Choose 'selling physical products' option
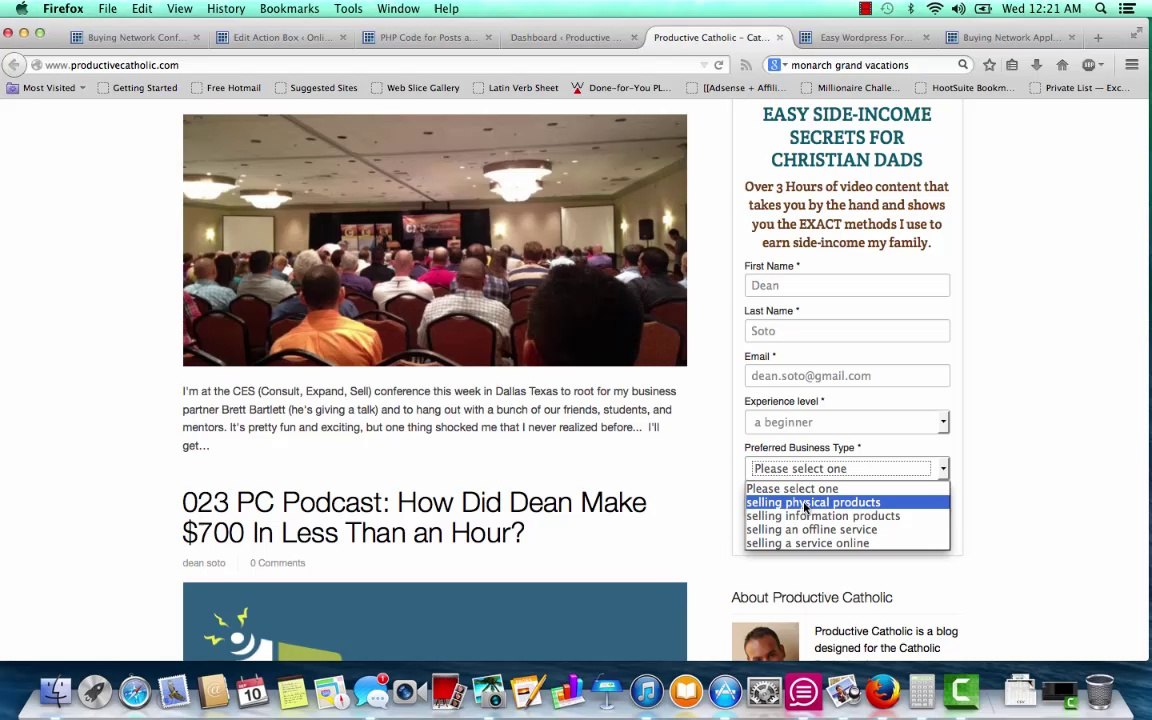The width and height of the screenshot is (1152, 720). point(846,503)
